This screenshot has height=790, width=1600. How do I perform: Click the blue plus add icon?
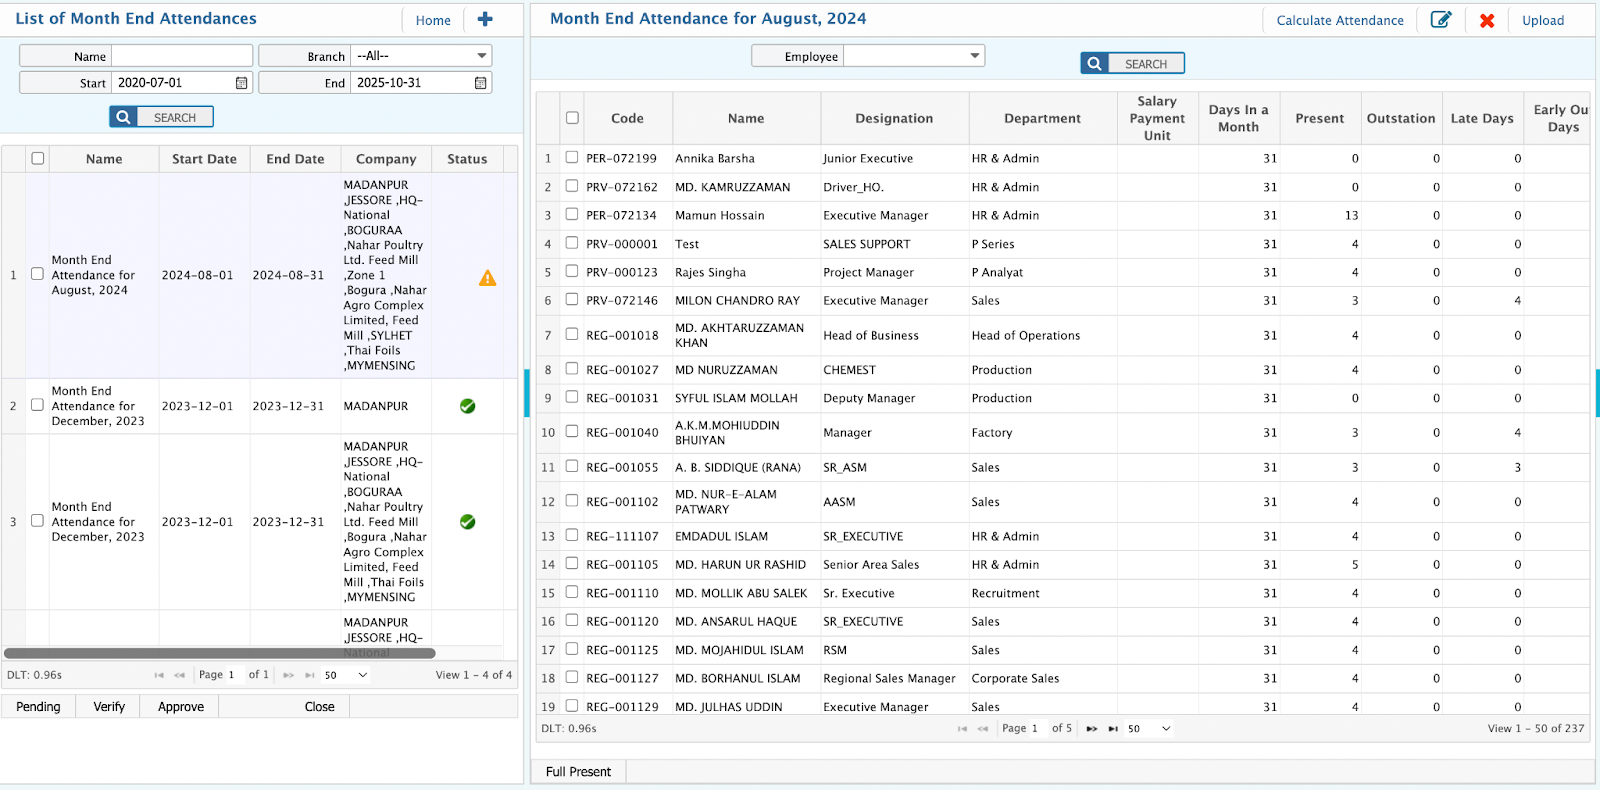click(x=485, y=20)
